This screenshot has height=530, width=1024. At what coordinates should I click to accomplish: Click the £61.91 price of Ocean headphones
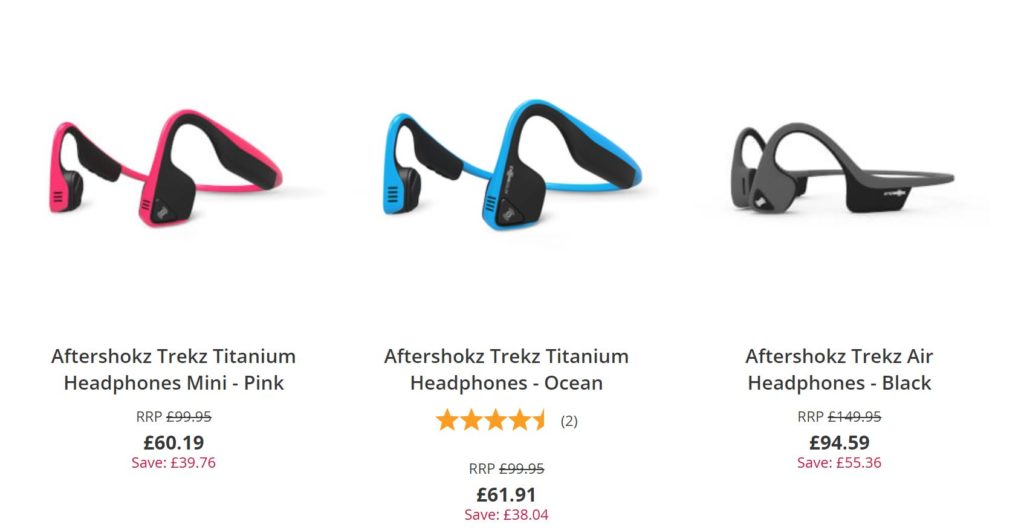506,495
